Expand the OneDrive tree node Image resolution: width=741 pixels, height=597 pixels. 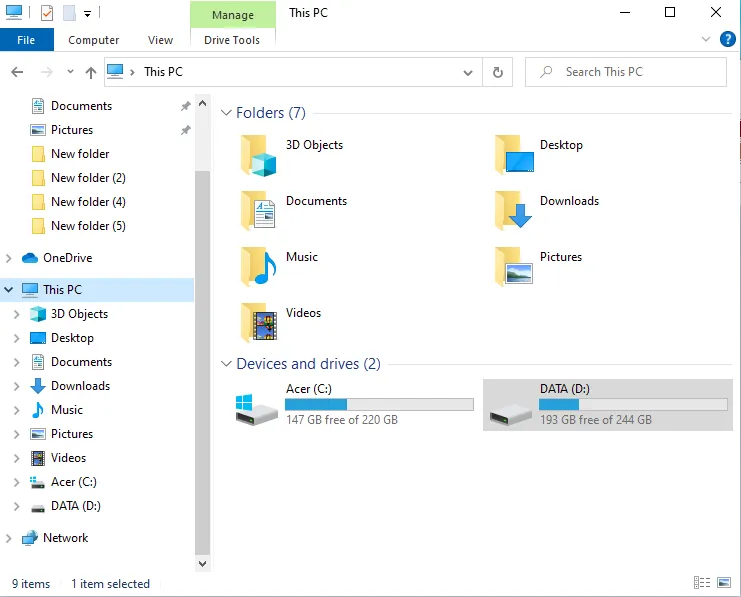click(x=9, y=258)
